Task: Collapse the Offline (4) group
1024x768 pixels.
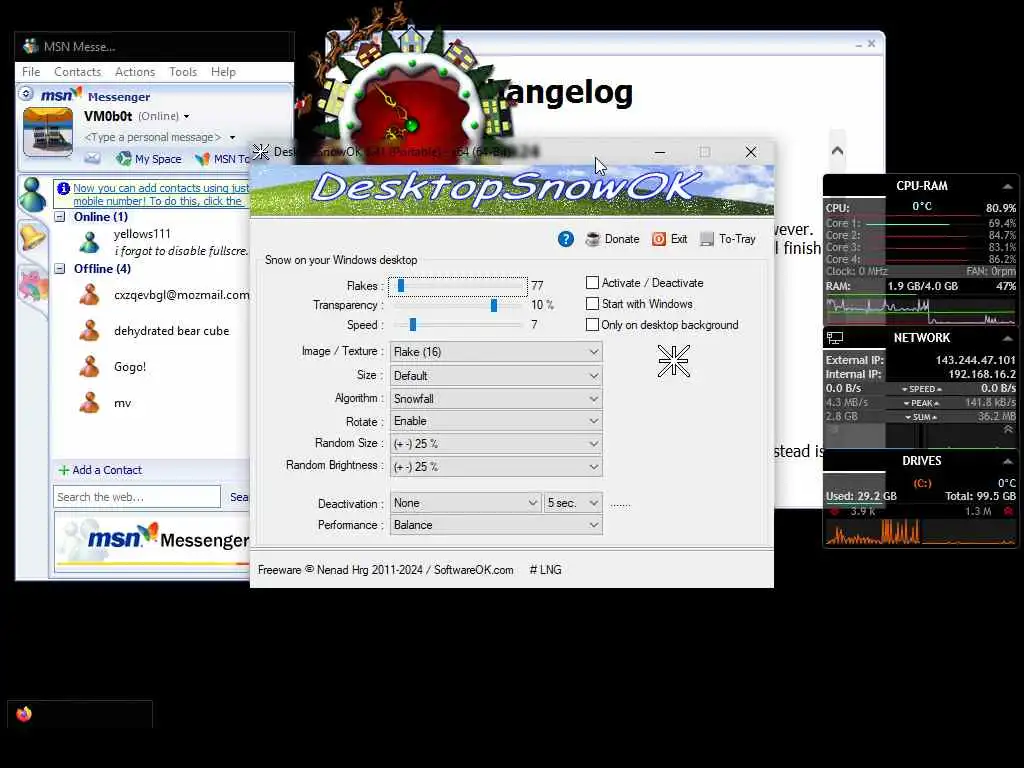Action: 59,268
